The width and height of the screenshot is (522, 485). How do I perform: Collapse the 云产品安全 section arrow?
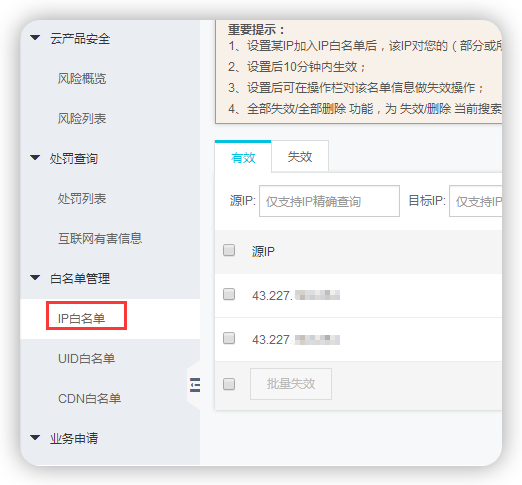pos(35,37)
